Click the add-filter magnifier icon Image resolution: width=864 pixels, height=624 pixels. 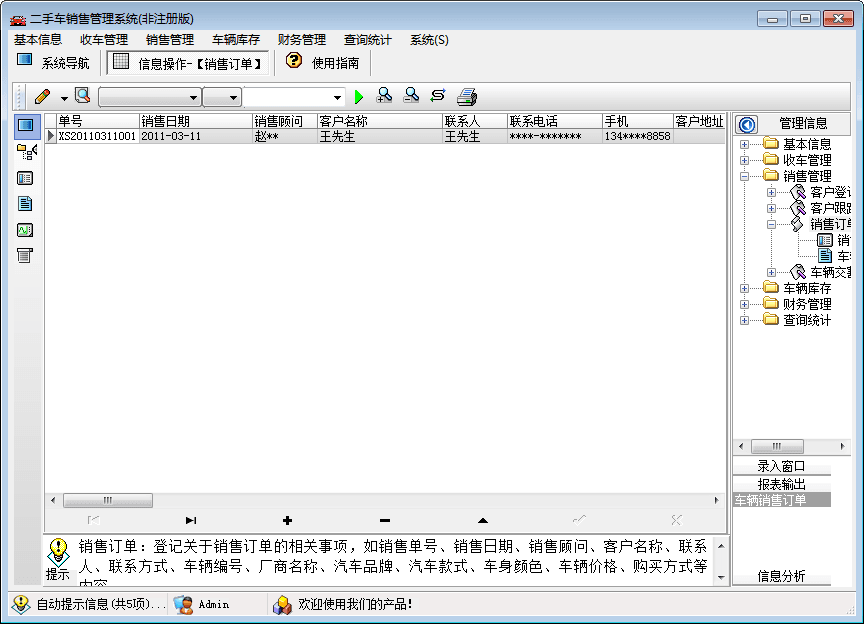(x=384, y=96)
